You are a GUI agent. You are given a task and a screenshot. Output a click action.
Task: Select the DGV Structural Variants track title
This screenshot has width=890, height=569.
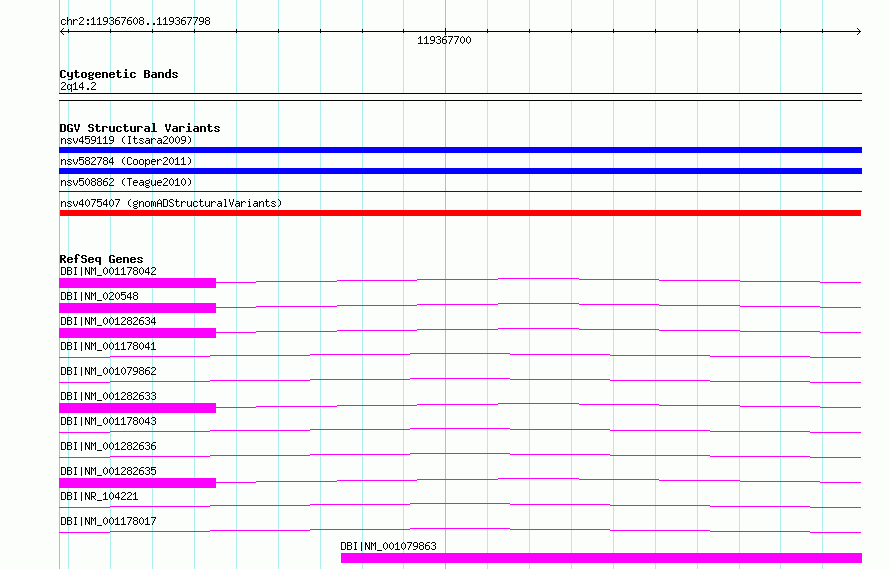click(140, 128)
